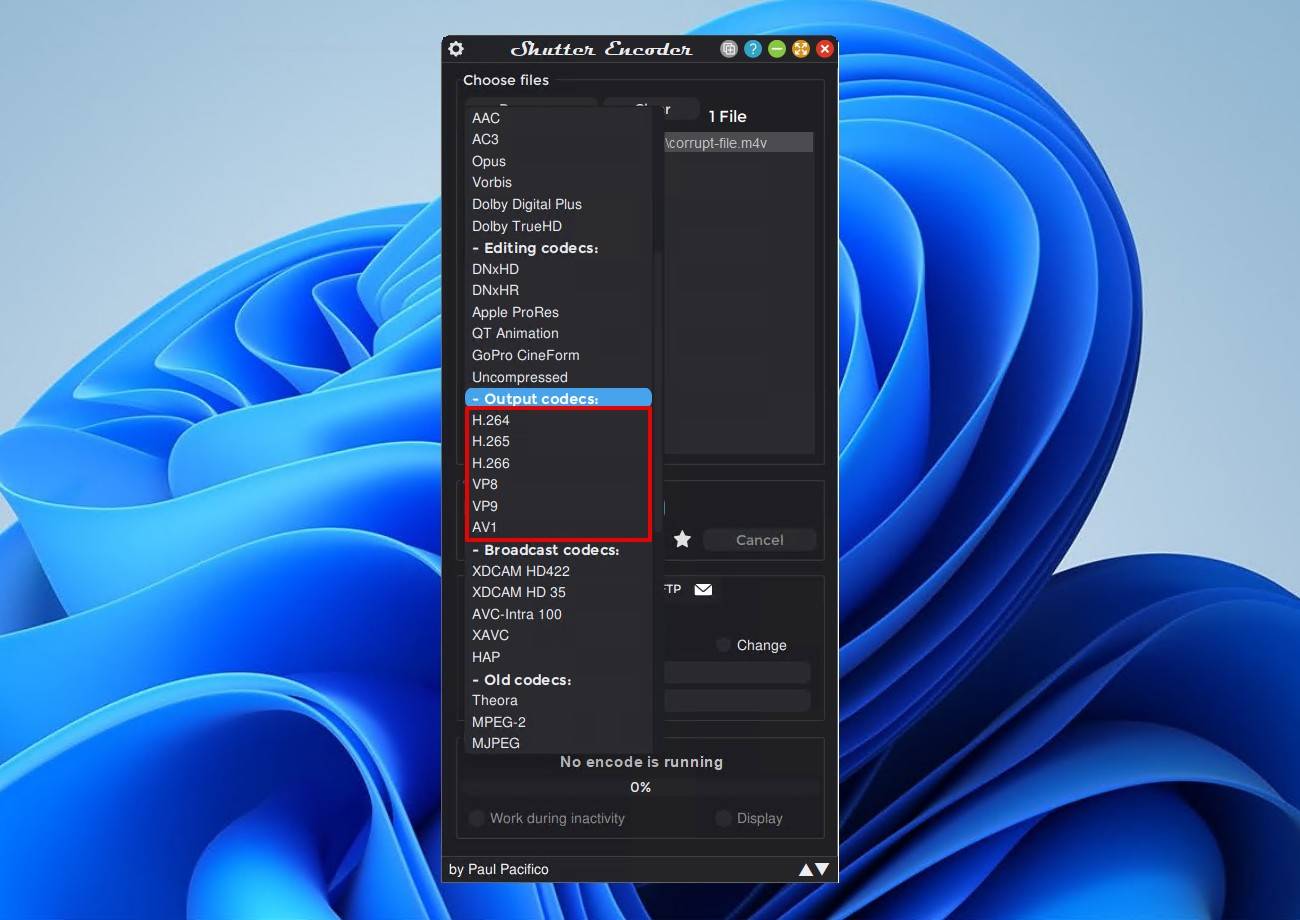Click the Cancel button
This screenshot has height=920, width=1300.
[x=760, y=540]
